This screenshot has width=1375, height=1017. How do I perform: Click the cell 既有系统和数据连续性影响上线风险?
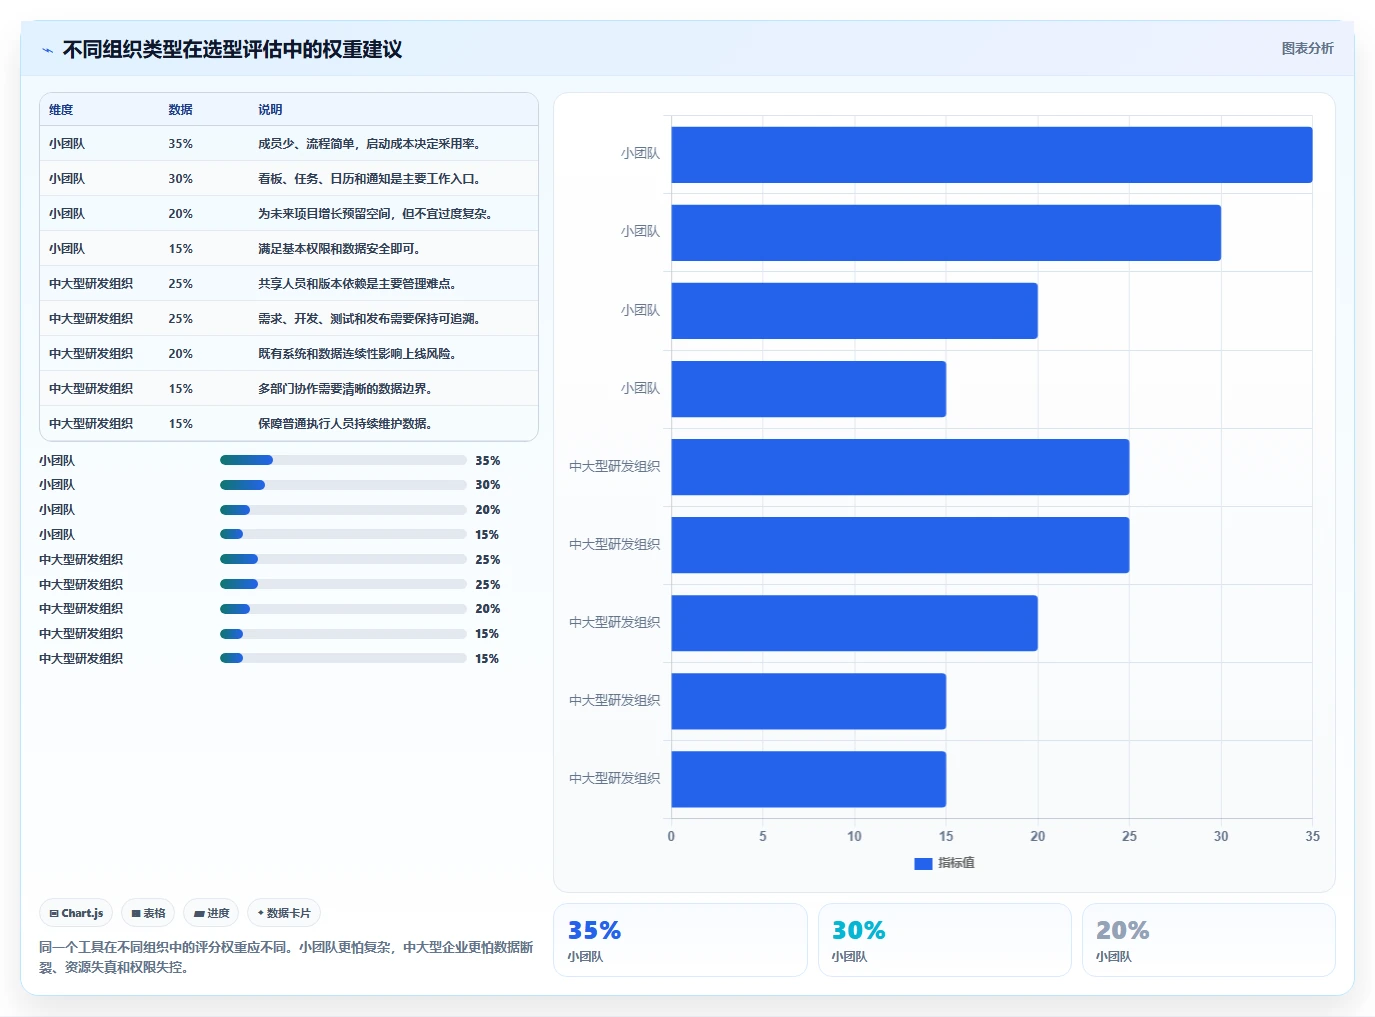(x=359, y=354)
